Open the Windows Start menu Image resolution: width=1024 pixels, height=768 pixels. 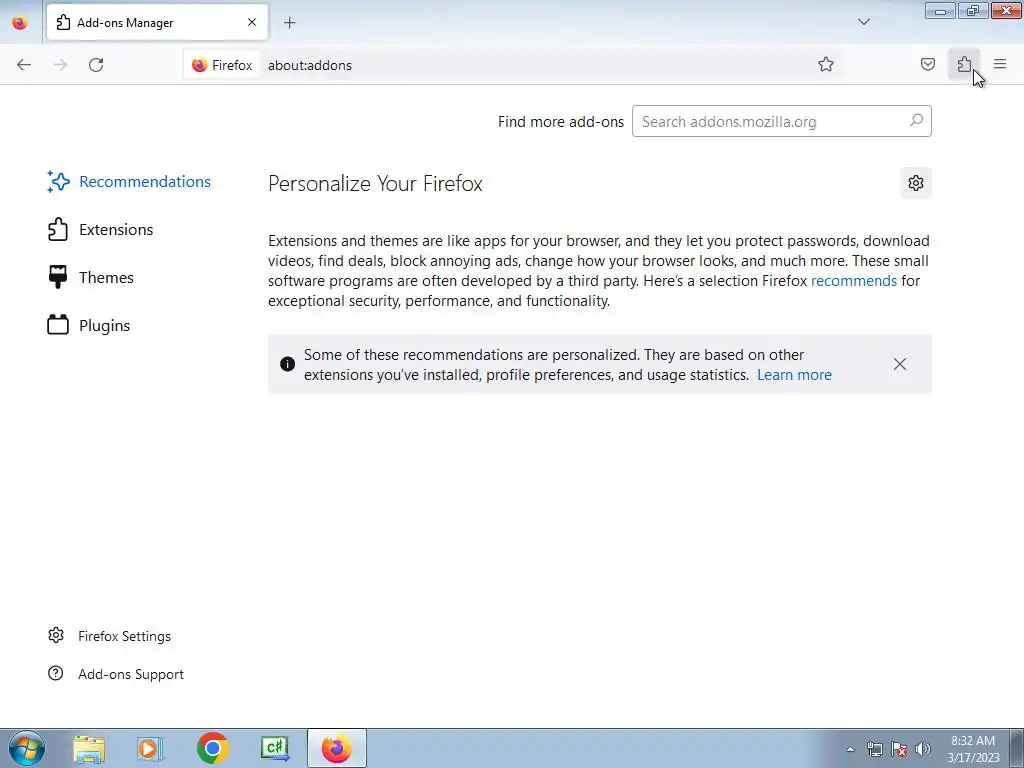[26, 748]
